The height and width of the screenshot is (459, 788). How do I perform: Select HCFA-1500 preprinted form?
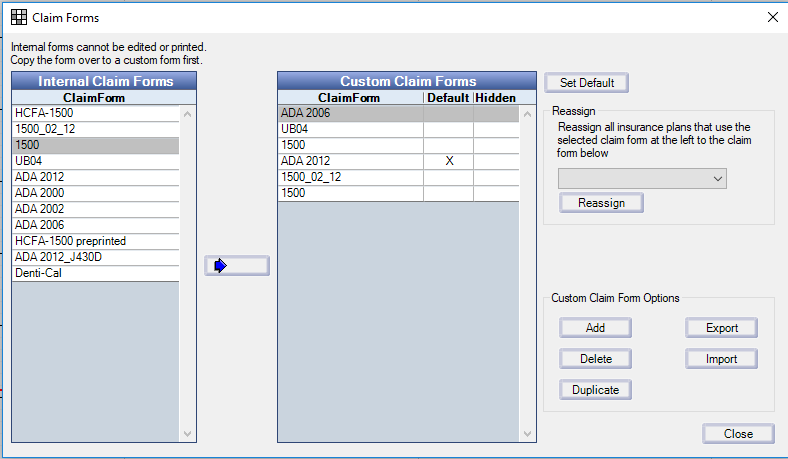pos(95,241)
